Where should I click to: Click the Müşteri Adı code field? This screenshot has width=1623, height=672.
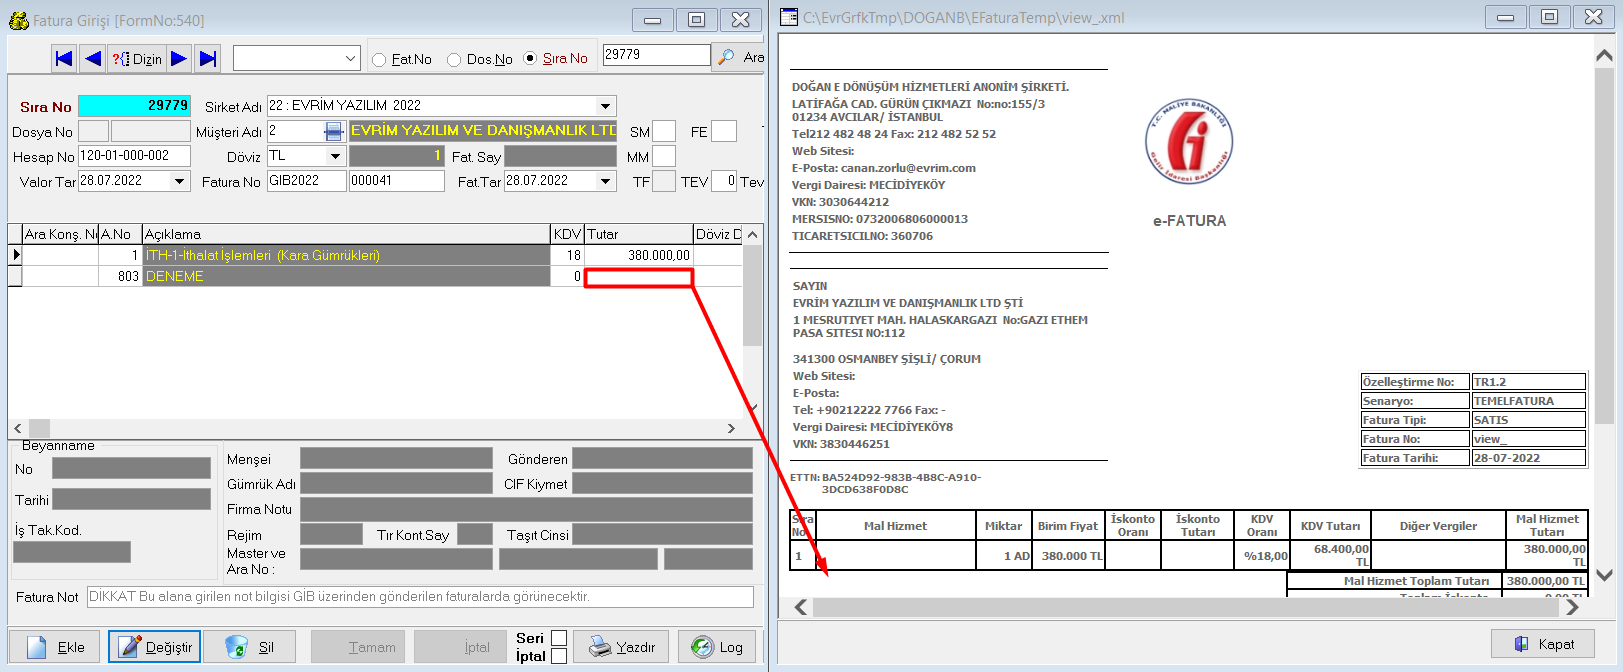tap(295, 131)
